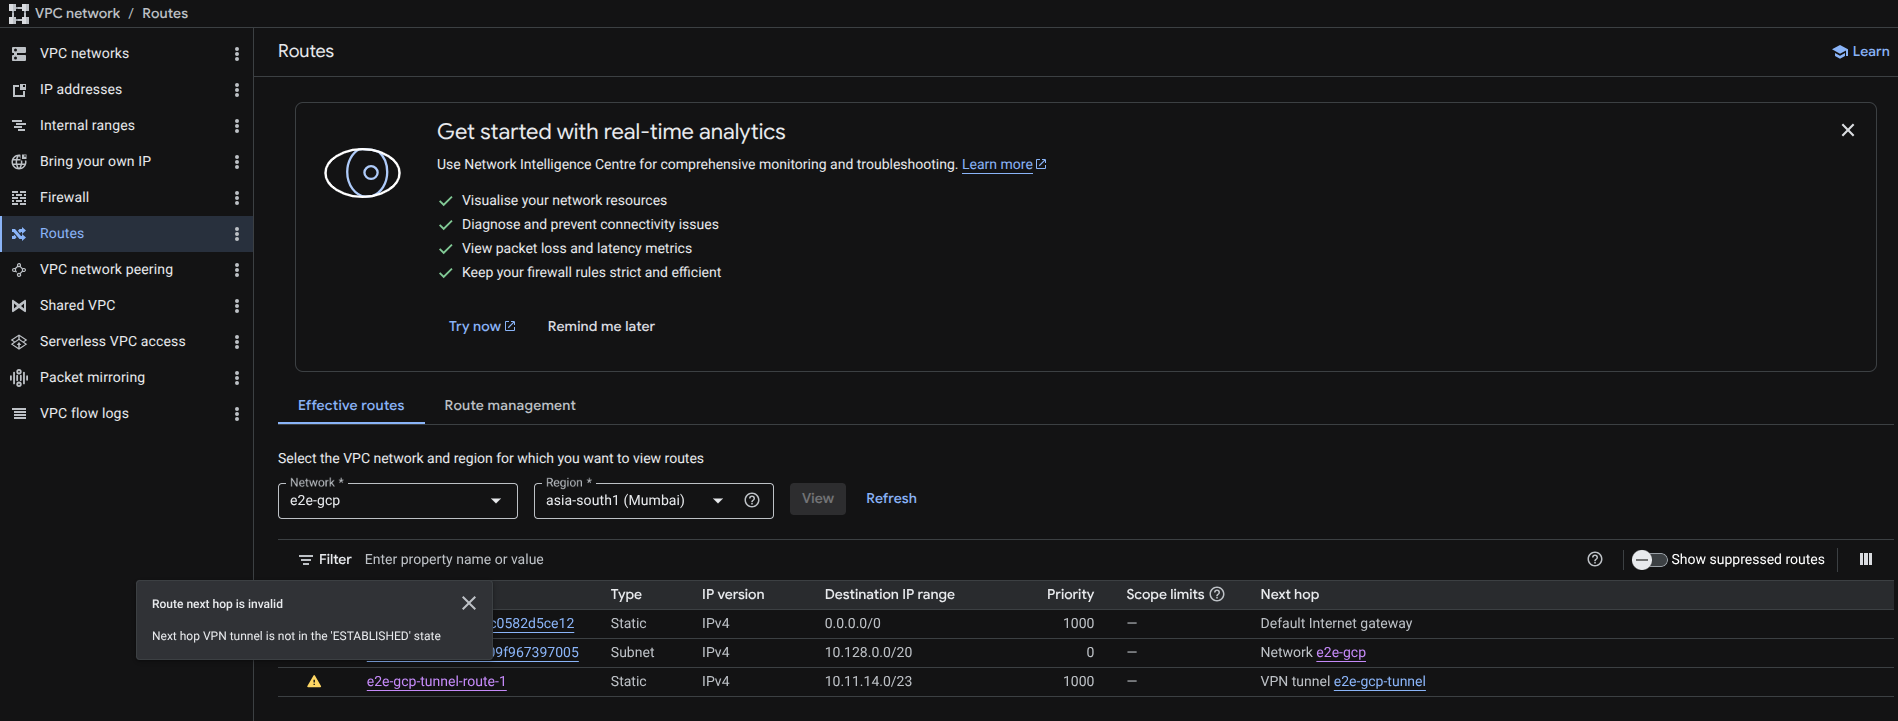Viewport: 1898px width, 721px height.
Task: Open more options for VPC networks
Action: tap(237, 54)
